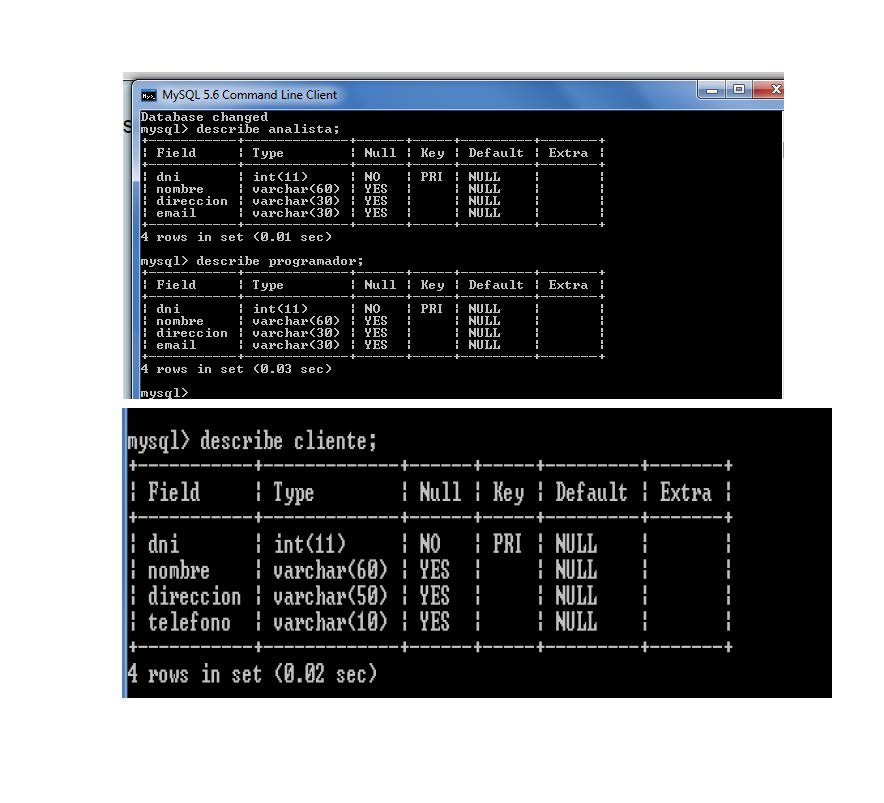
Task: Minimize the MySQL Command Line Client window
Action: (712, 90)
